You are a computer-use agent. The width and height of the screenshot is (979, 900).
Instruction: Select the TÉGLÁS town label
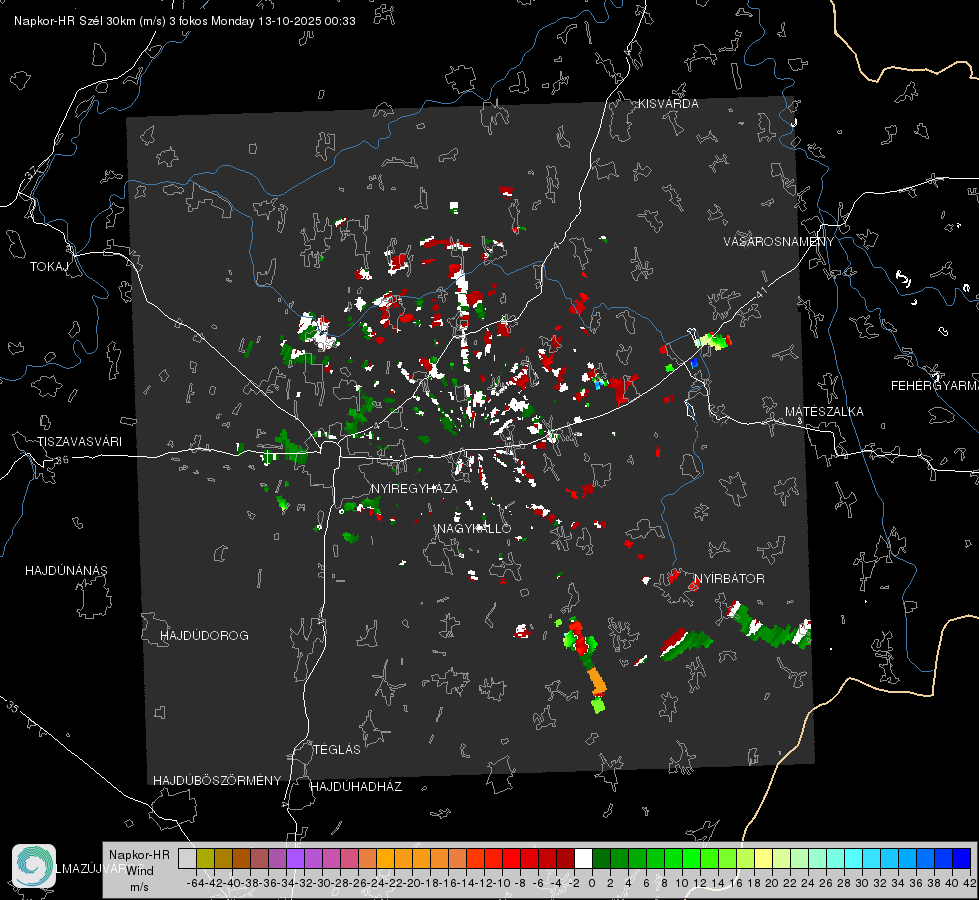[x=337, y=749]
